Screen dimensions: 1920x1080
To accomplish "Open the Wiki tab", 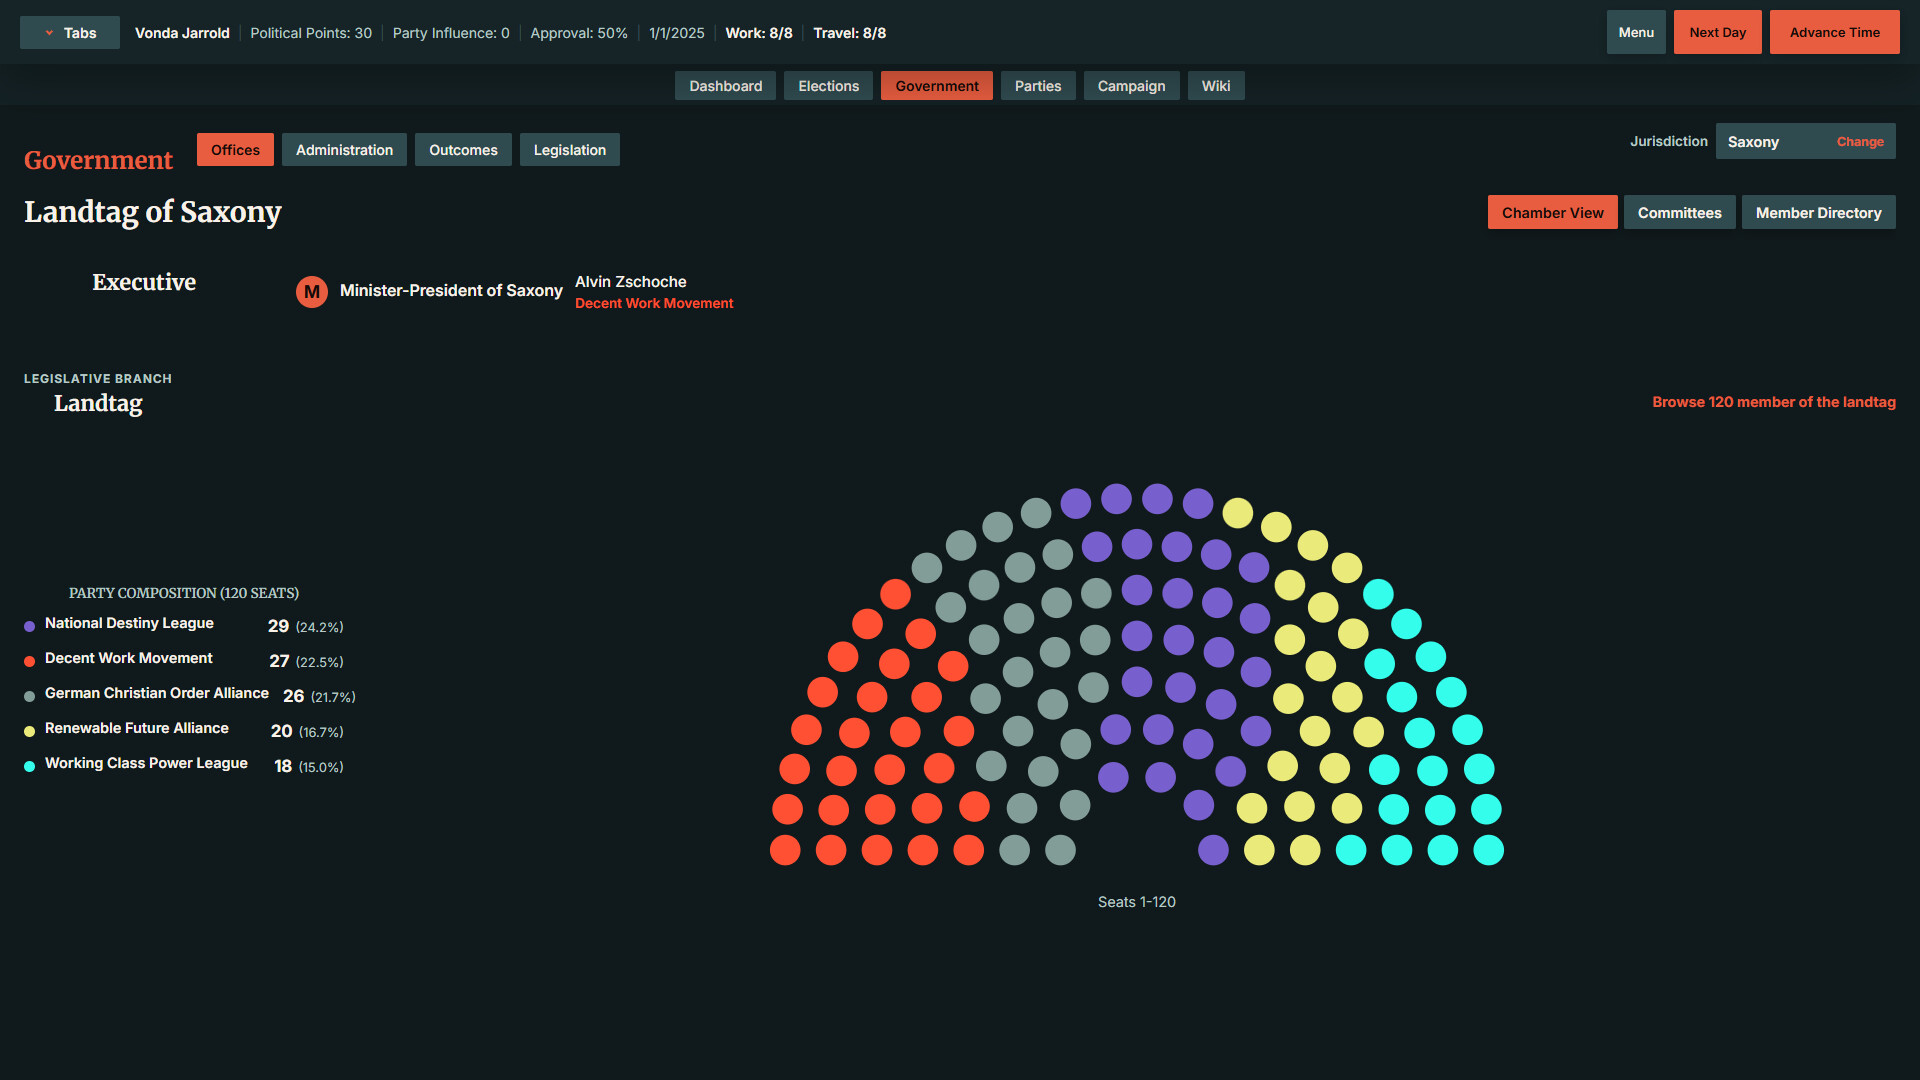I will pos(1215,86).
